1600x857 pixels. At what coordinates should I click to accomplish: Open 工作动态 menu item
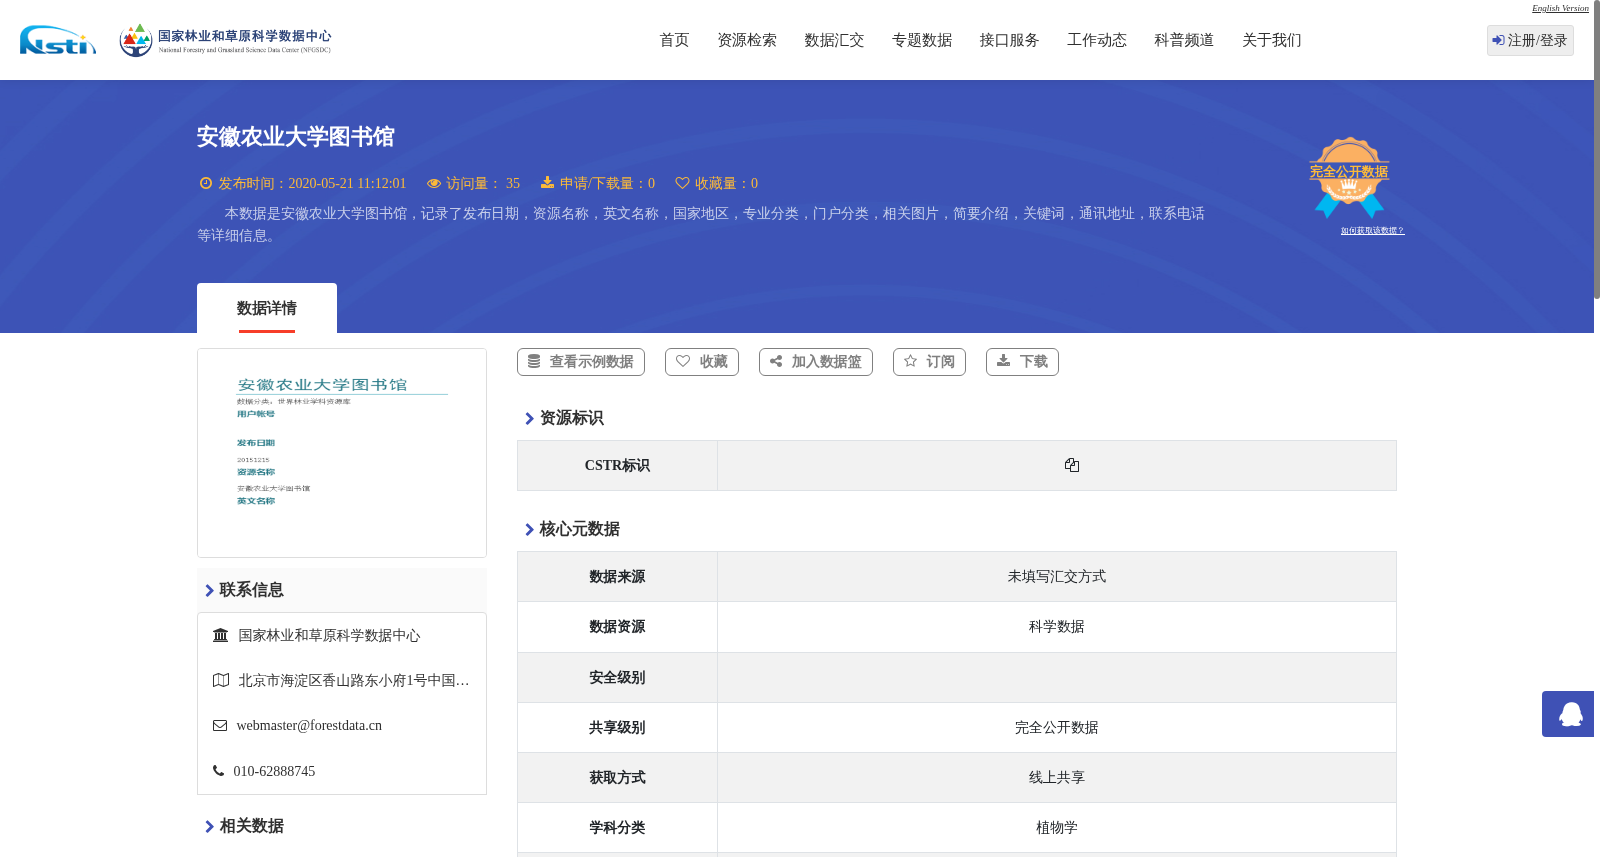pos(1097,40)
